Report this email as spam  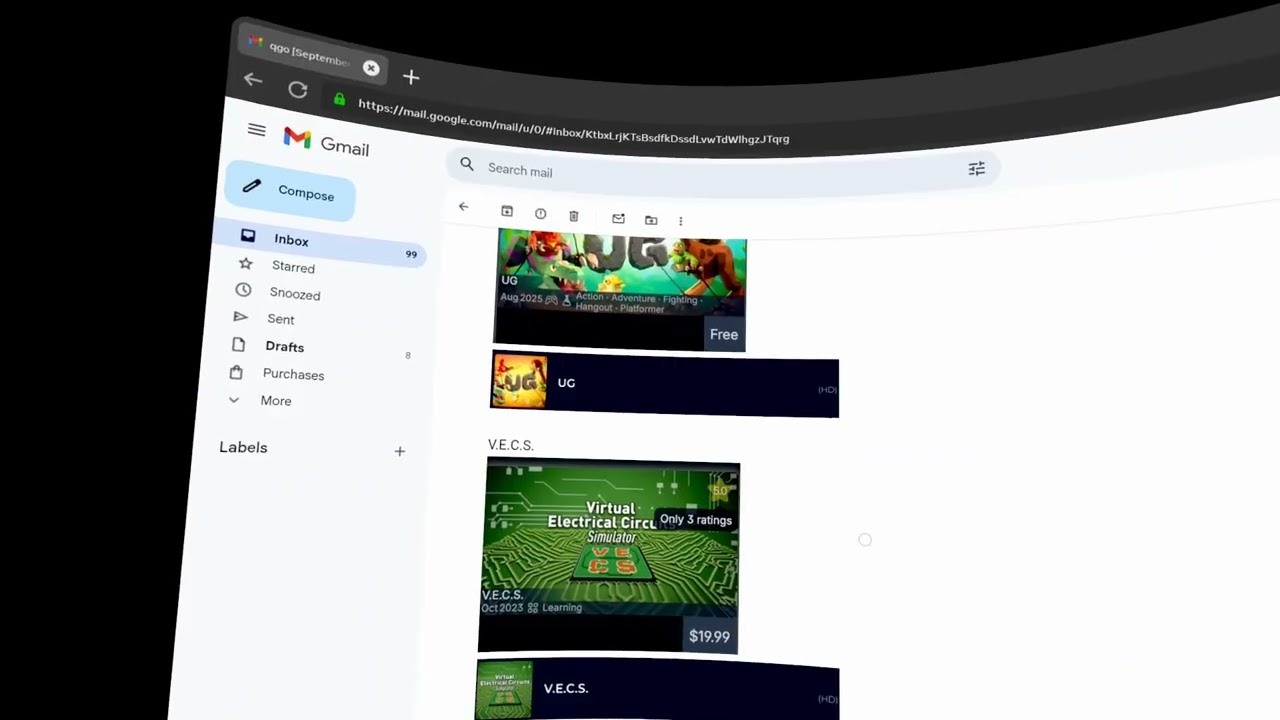click(540, 213)
